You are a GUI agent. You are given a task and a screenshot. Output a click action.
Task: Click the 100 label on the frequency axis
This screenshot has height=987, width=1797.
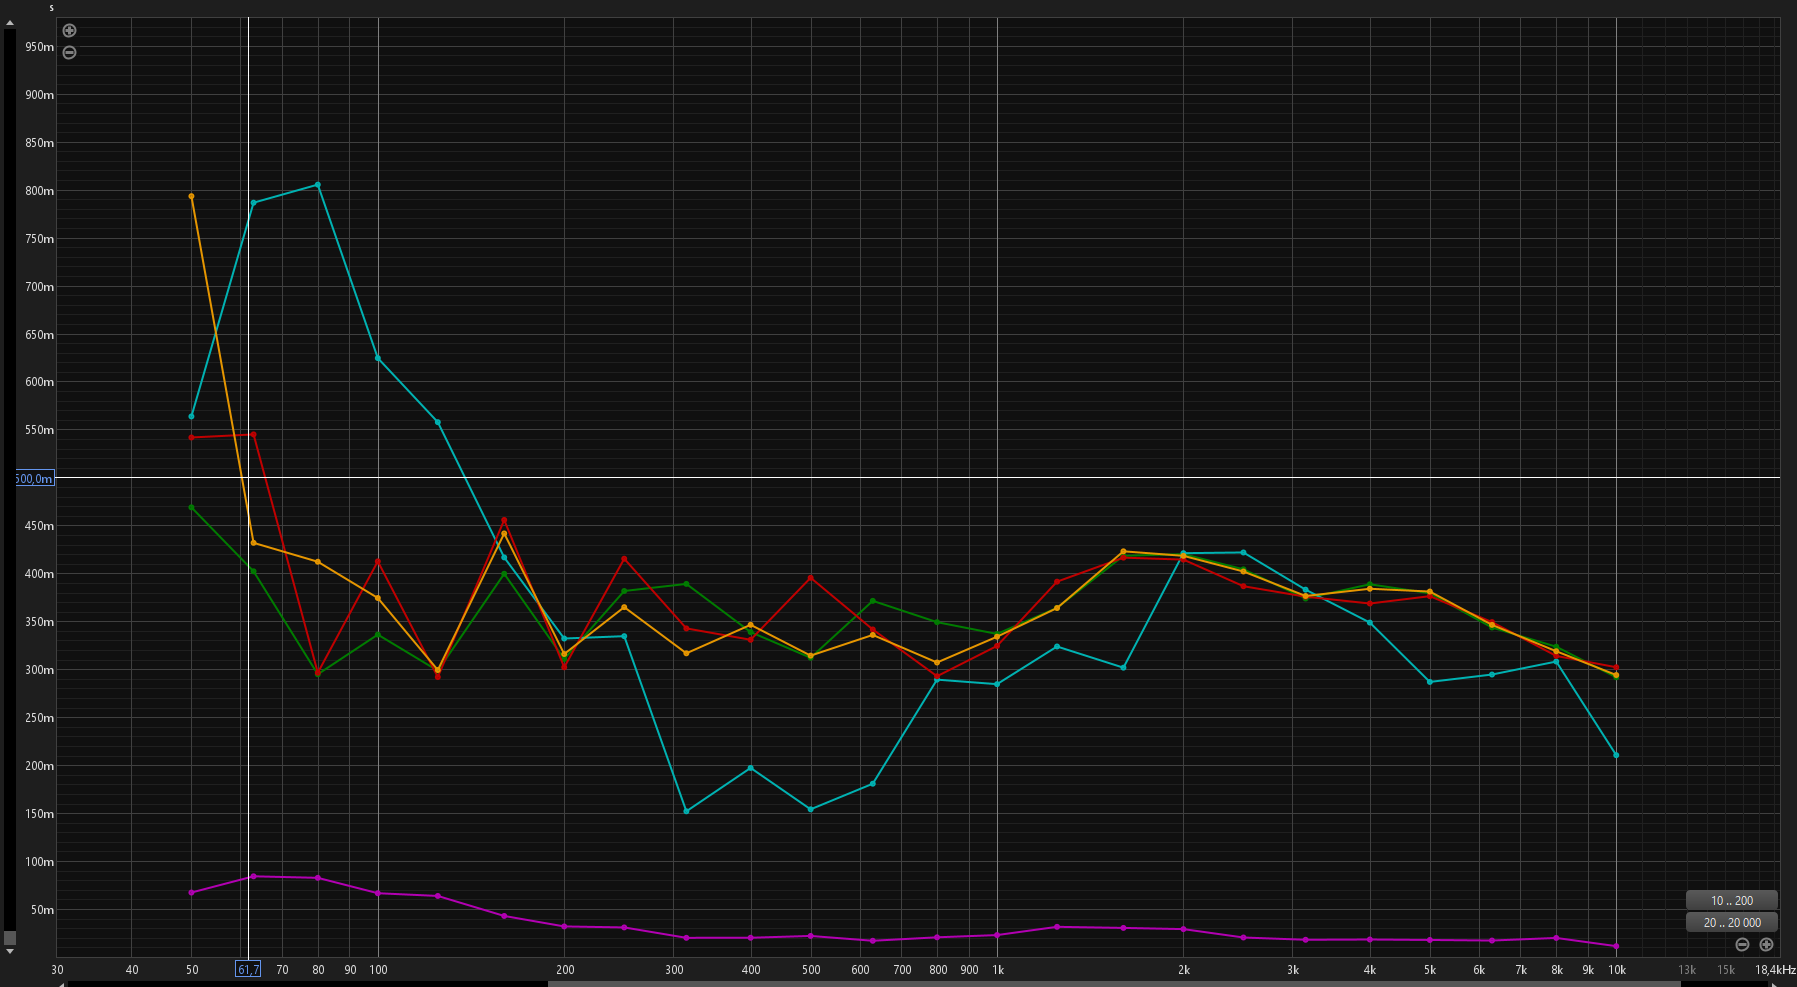click(378, 970)
